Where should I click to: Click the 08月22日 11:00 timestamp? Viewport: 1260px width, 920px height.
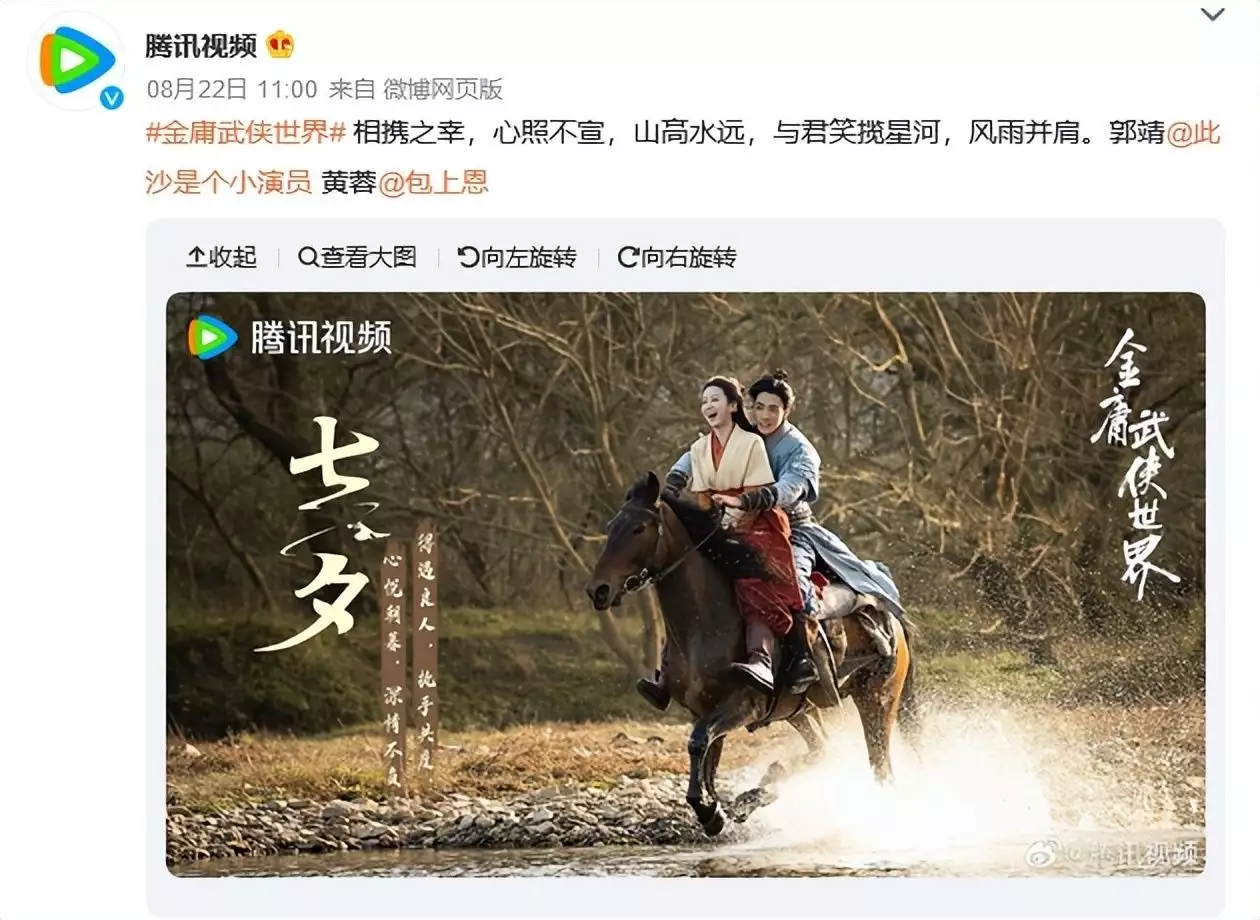232,90
